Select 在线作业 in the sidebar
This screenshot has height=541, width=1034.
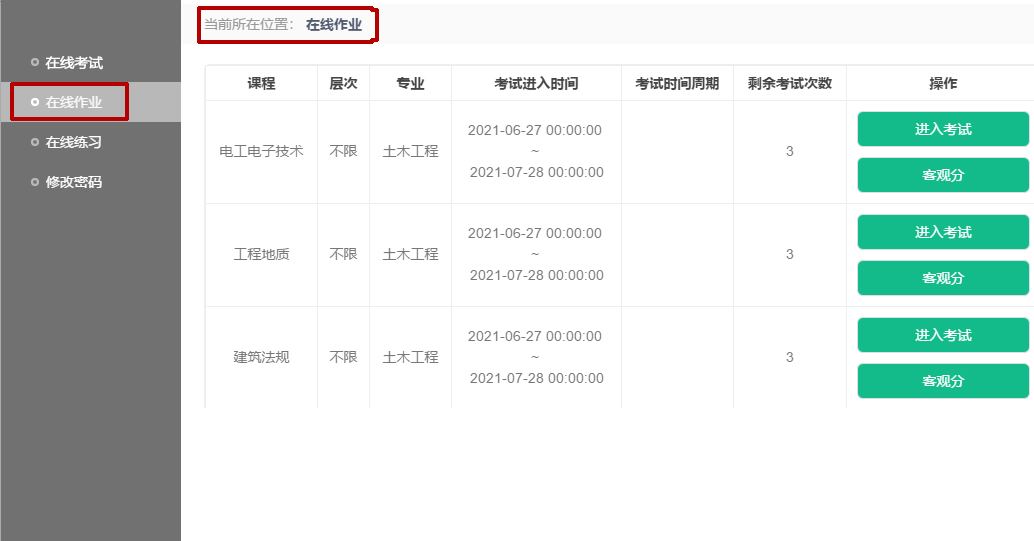coord(73,102)
